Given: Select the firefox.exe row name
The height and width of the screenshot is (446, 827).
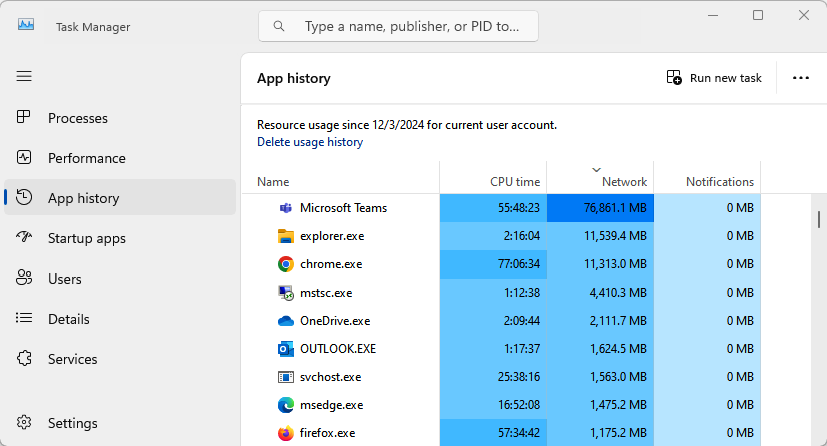Looking at the screenshot, I should coord(328,433).
